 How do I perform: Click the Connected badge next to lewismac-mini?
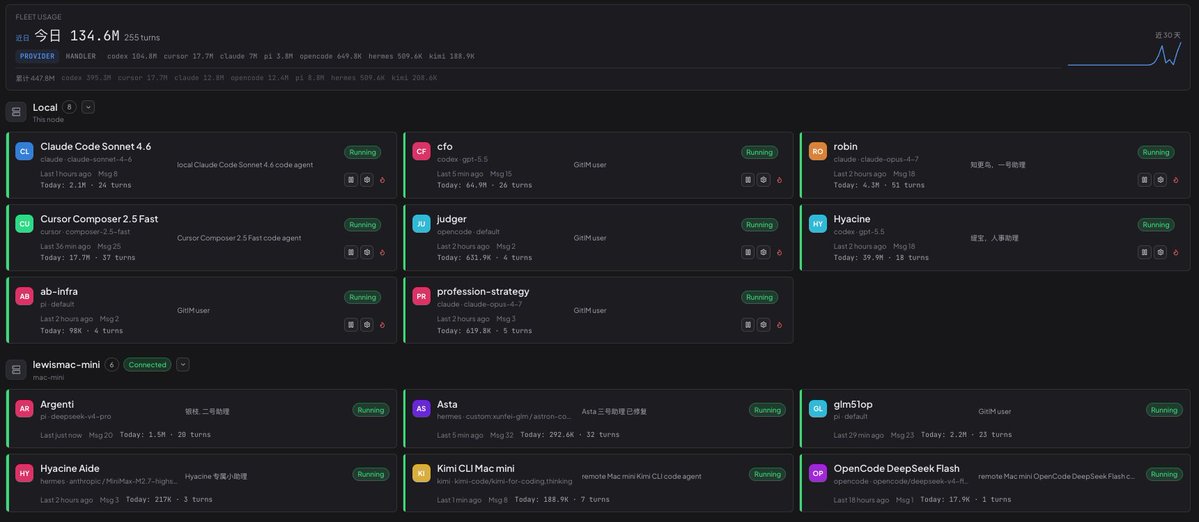click(148, 365)
